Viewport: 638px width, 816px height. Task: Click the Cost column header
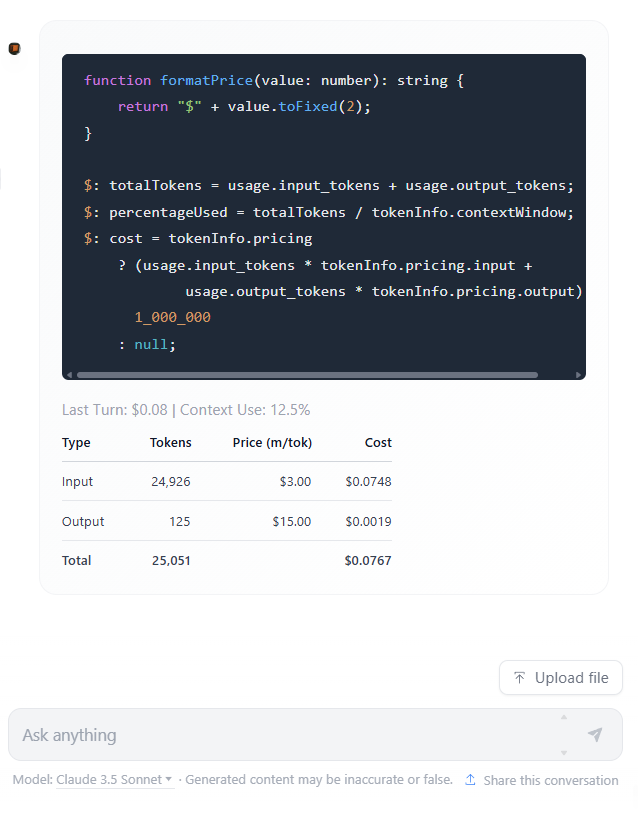coord(378,442)
